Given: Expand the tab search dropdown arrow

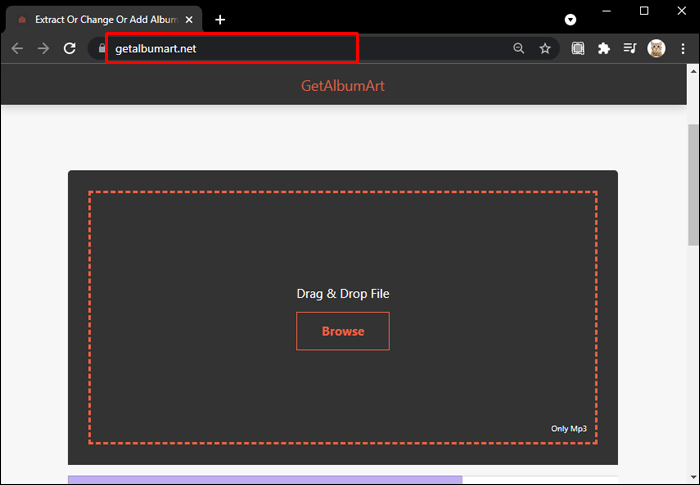Looking at the screenshot, I should [570, 20].
